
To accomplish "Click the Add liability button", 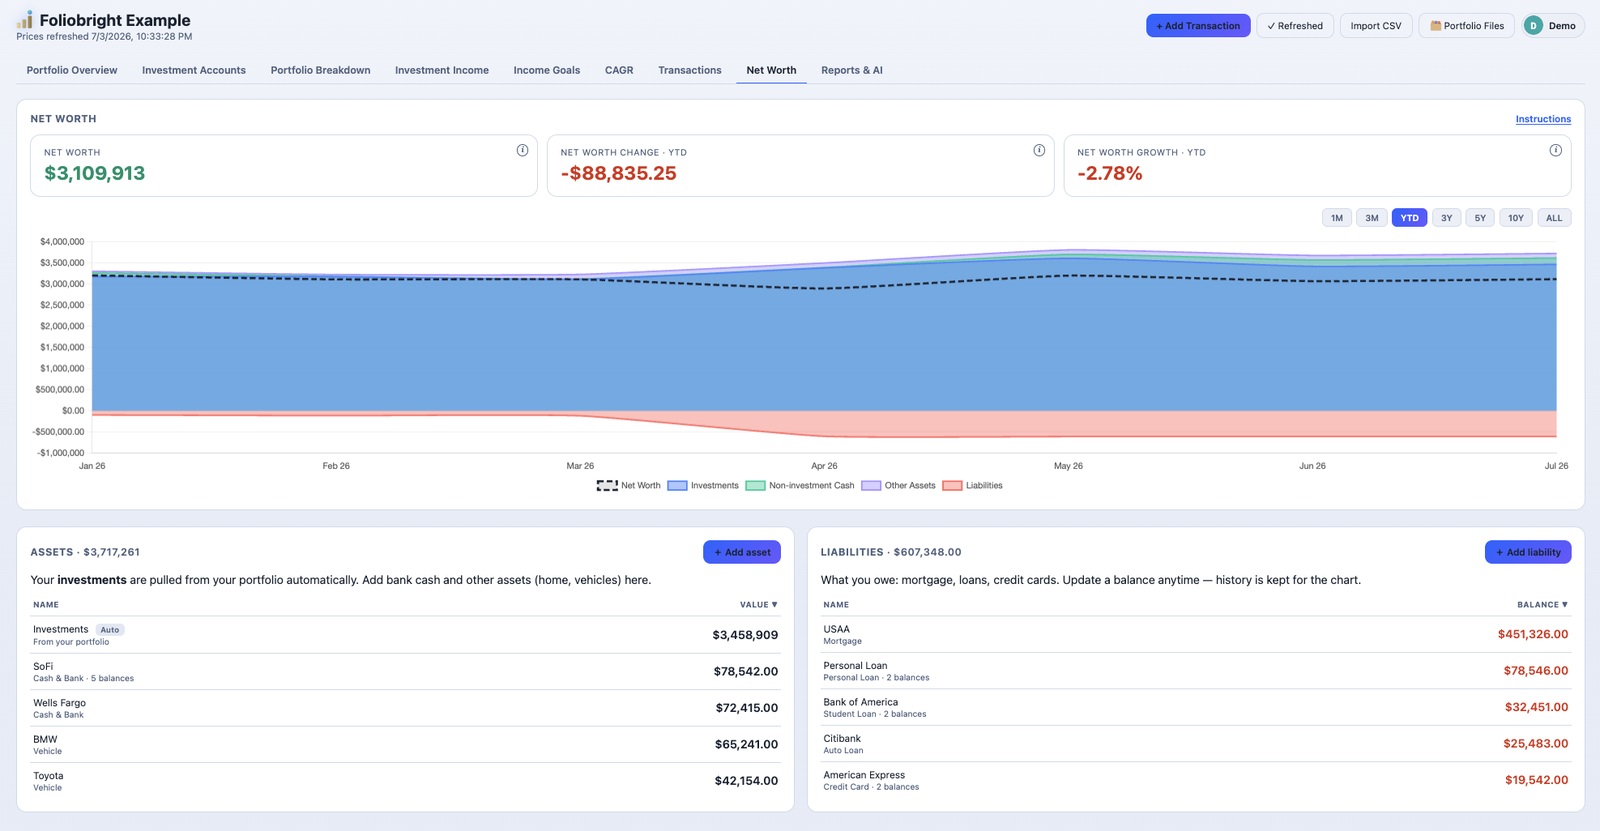I will [x=1528, y=552].
